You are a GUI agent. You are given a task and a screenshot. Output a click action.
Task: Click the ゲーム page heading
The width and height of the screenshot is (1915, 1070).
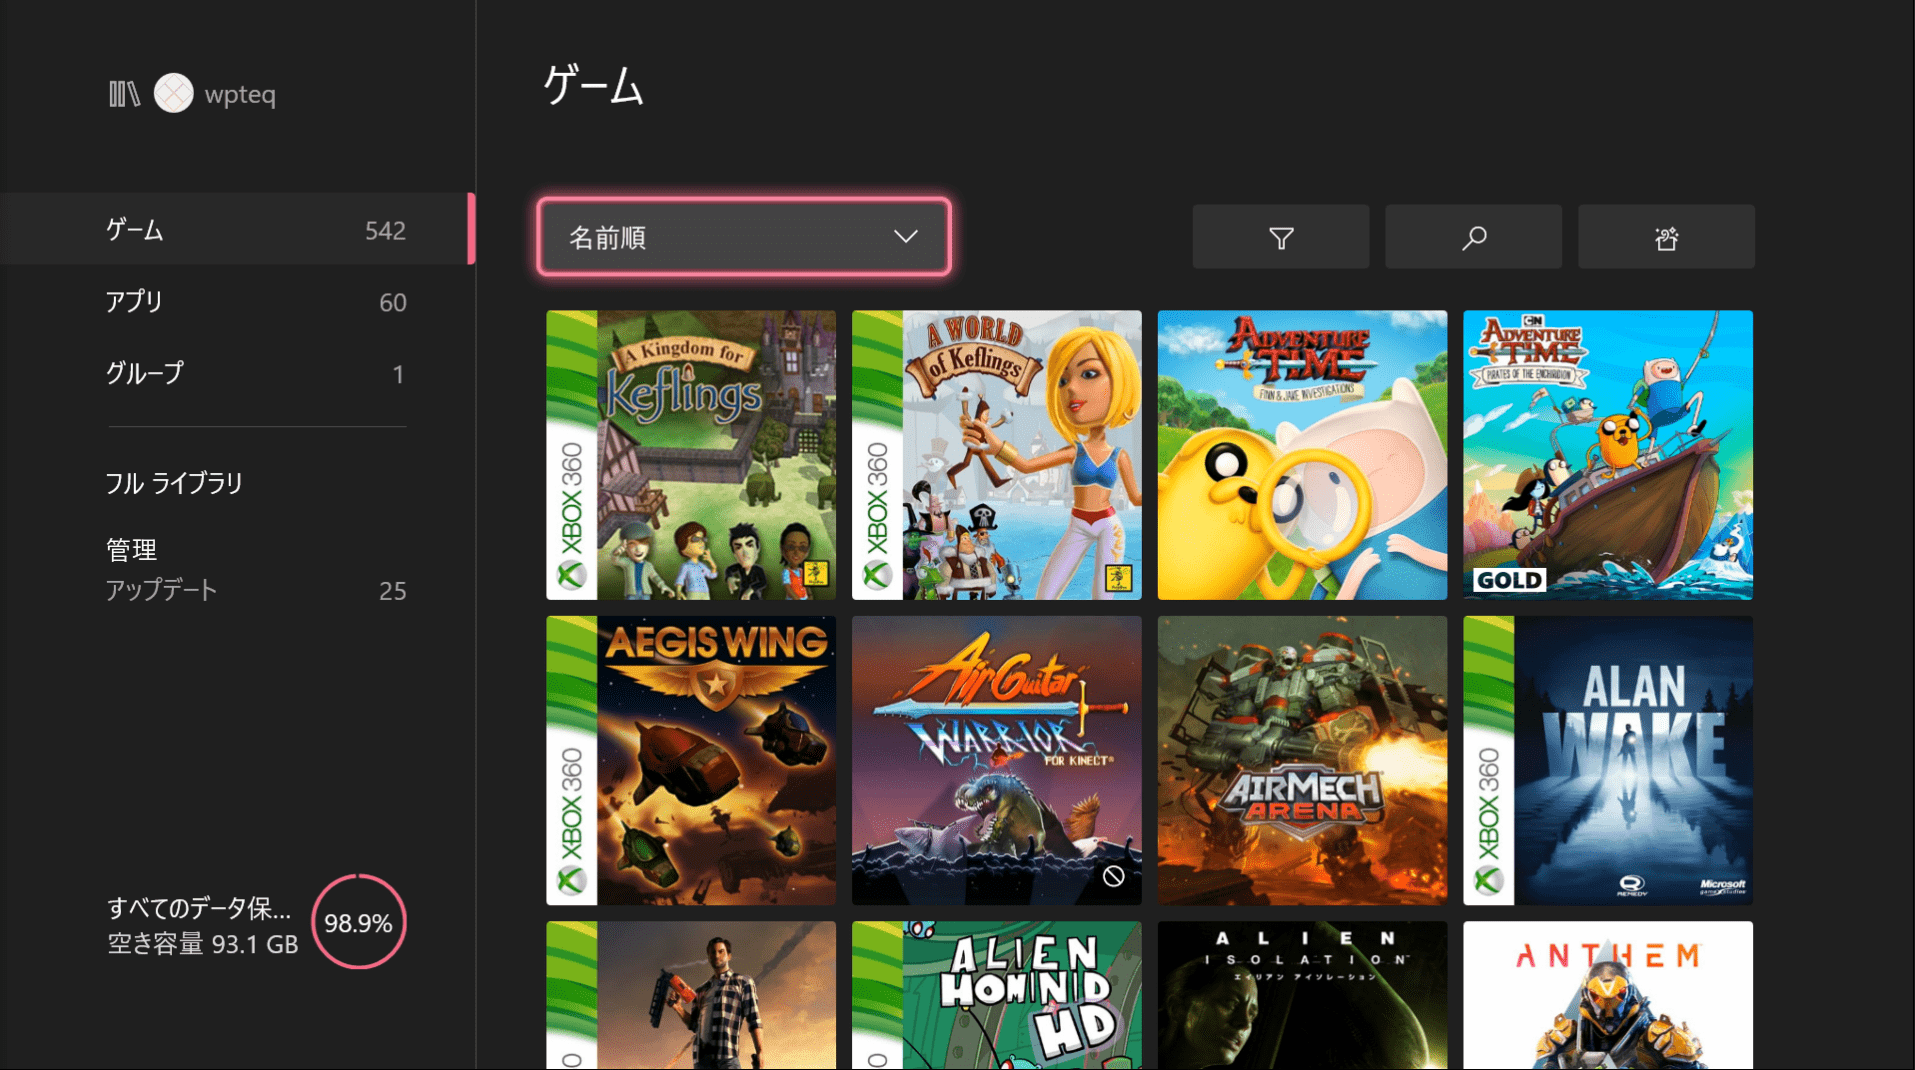[594, 85]
